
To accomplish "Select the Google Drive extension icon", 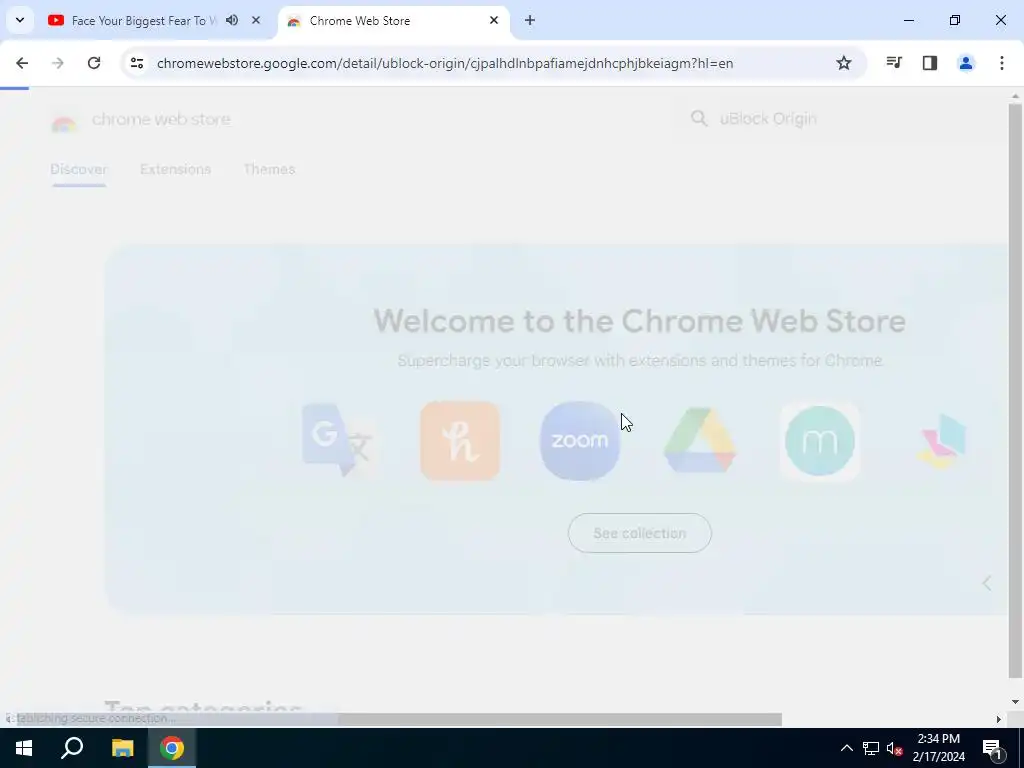I will [x=700, y=441].
